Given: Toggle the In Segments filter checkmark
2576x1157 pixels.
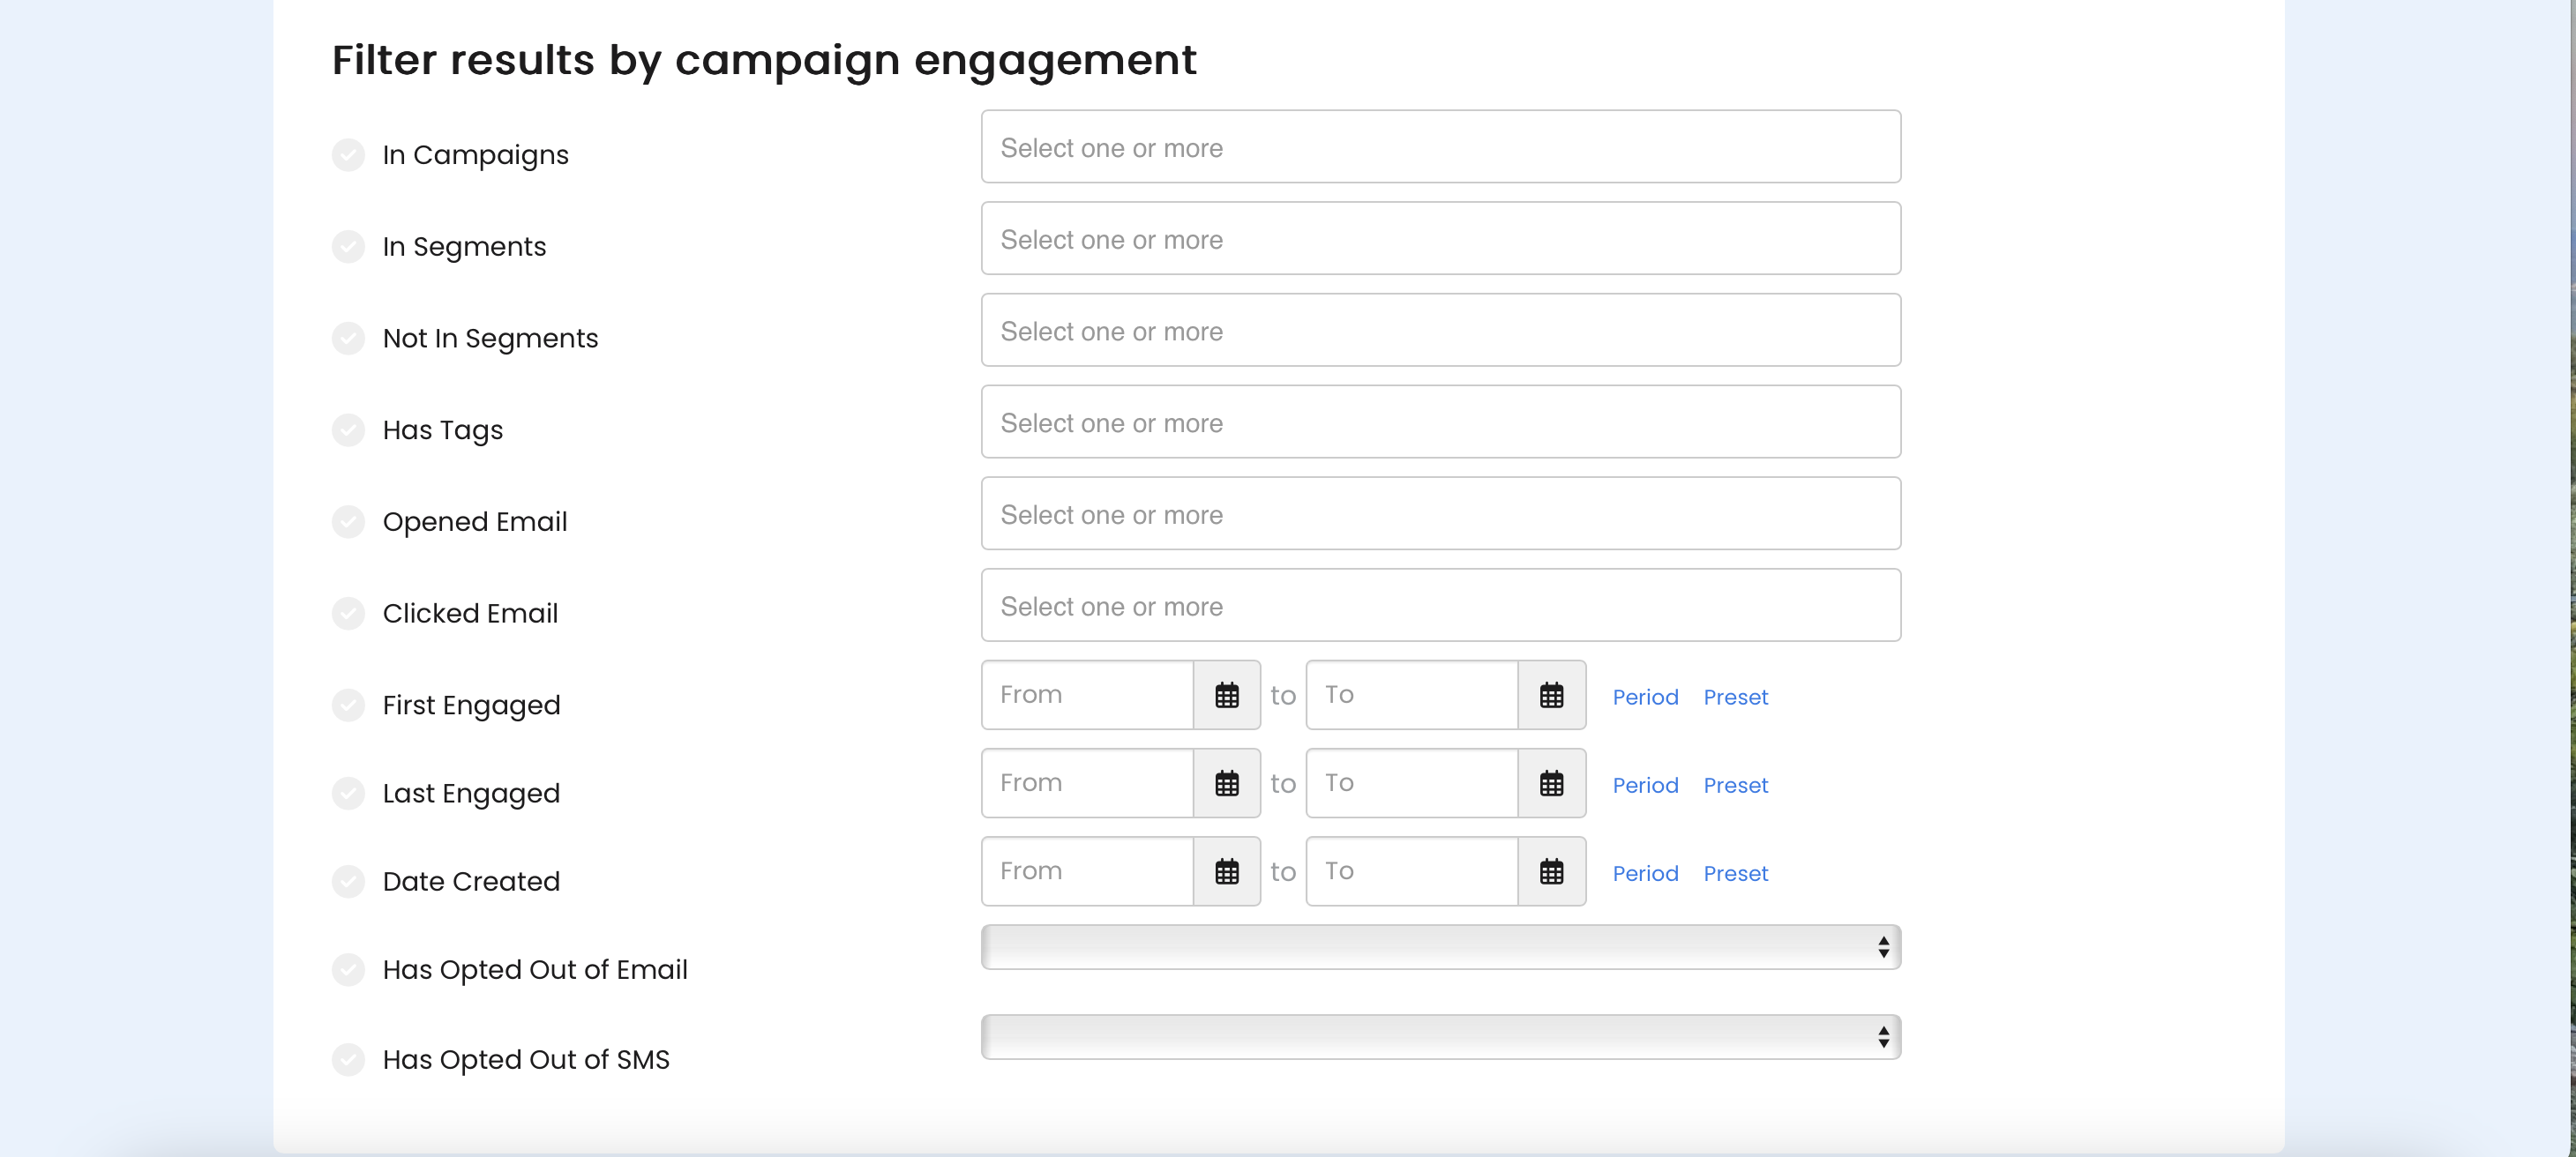Looking at the screenshot, I should click(x=348, y=247).
